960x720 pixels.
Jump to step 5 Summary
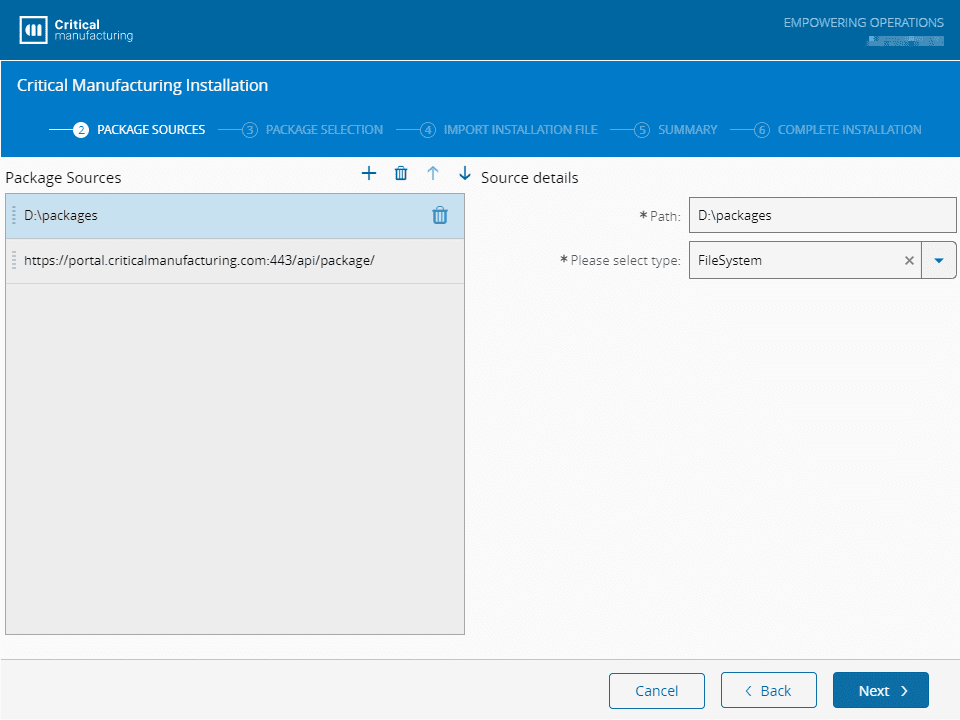[x=677, y=130]
